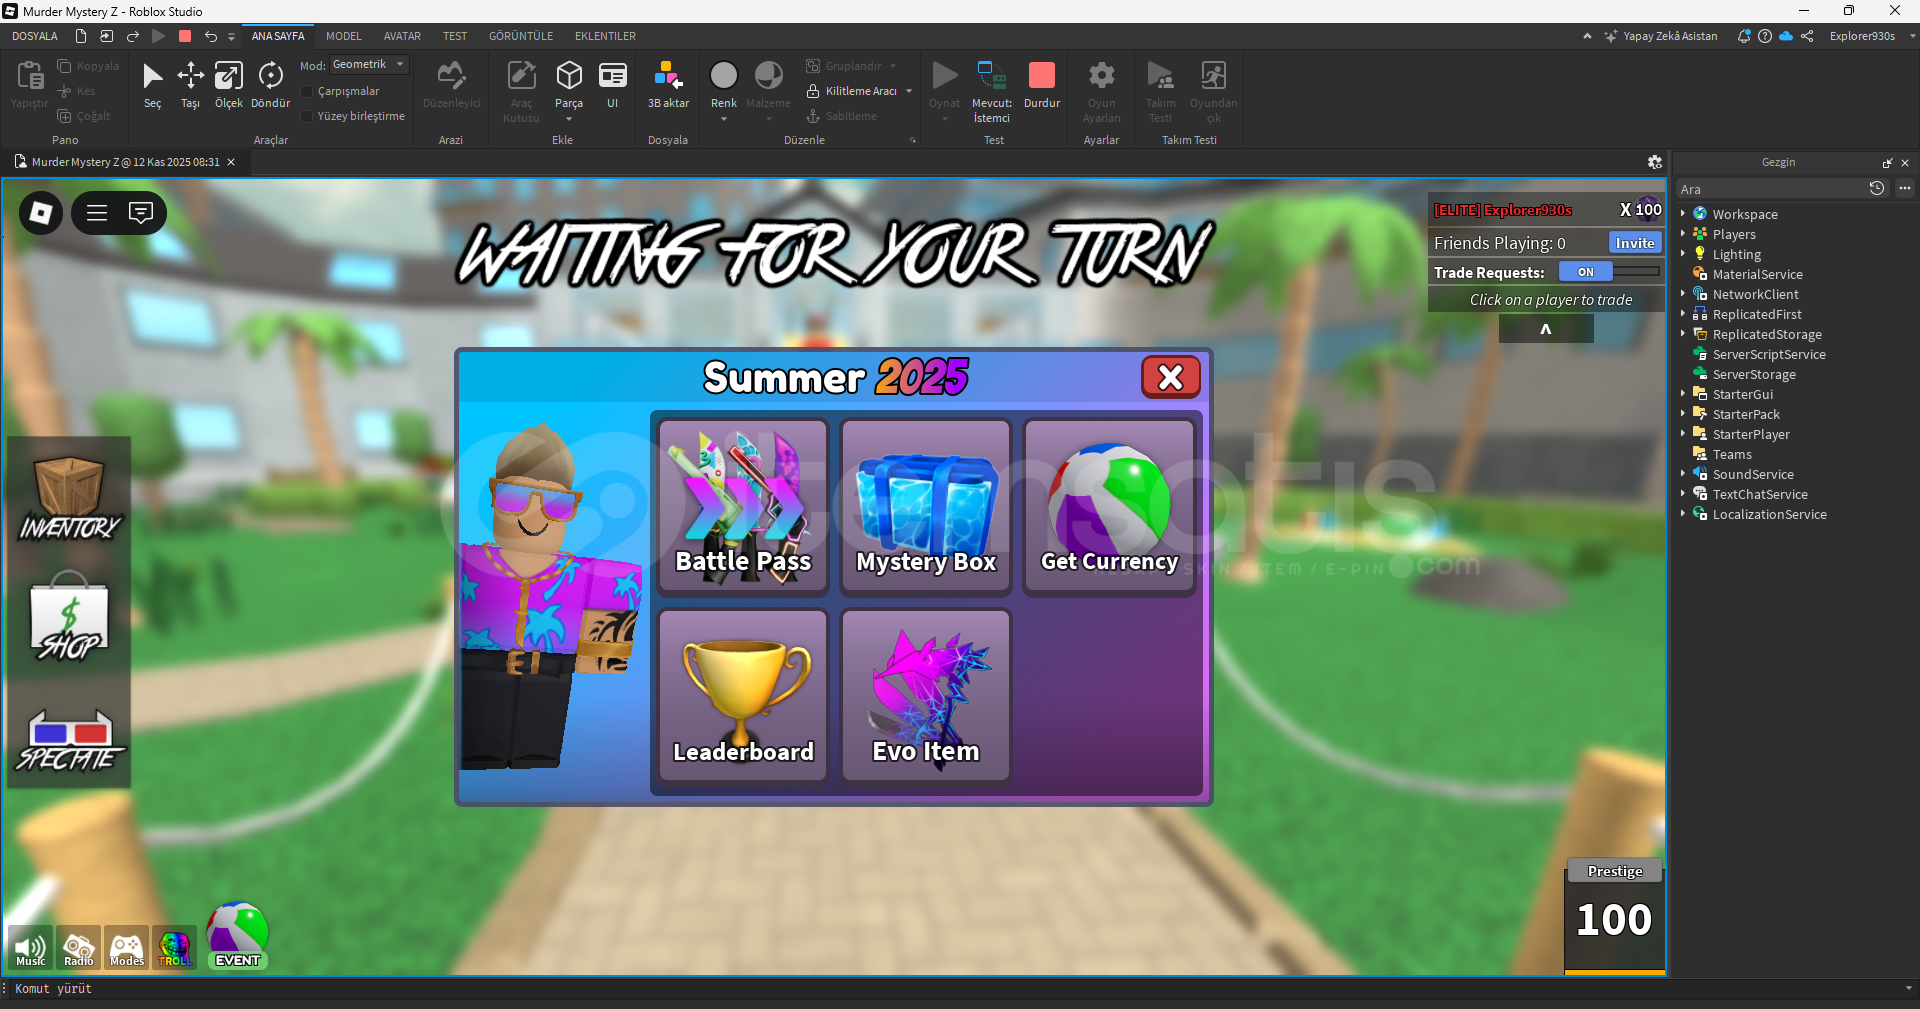Expand the Players tree node
This screenshot has width=1920, height=1009.
click(x=1683, y=234)
